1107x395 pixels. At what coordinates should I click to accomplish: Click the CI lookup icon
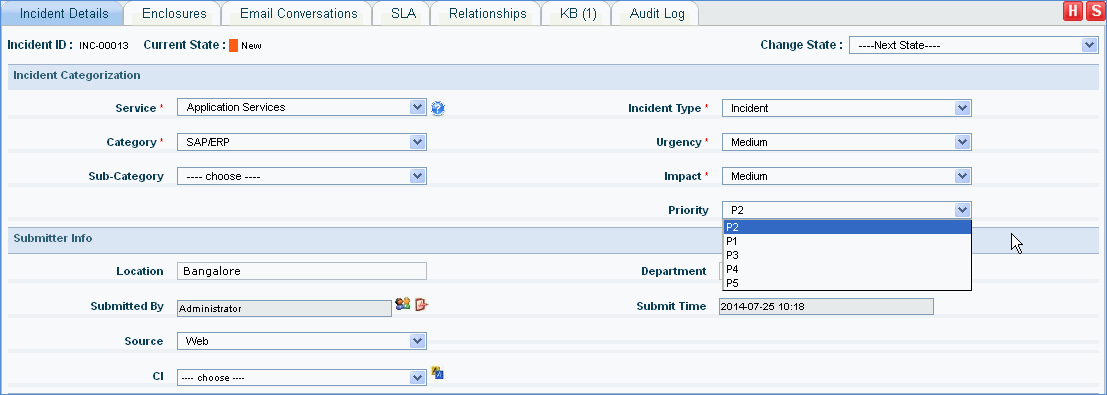point(437,372)
